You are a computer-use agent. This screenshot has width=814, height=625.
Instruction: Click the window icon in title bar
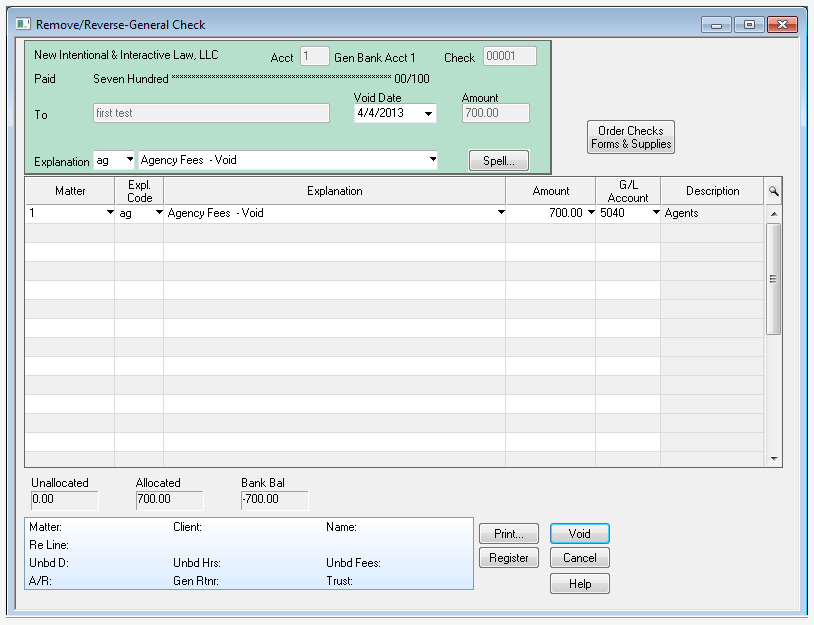click(x=22, y=23)
